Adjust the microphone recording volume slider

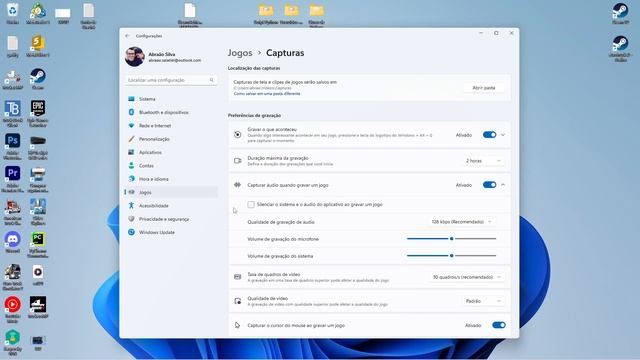pos(451,239)
